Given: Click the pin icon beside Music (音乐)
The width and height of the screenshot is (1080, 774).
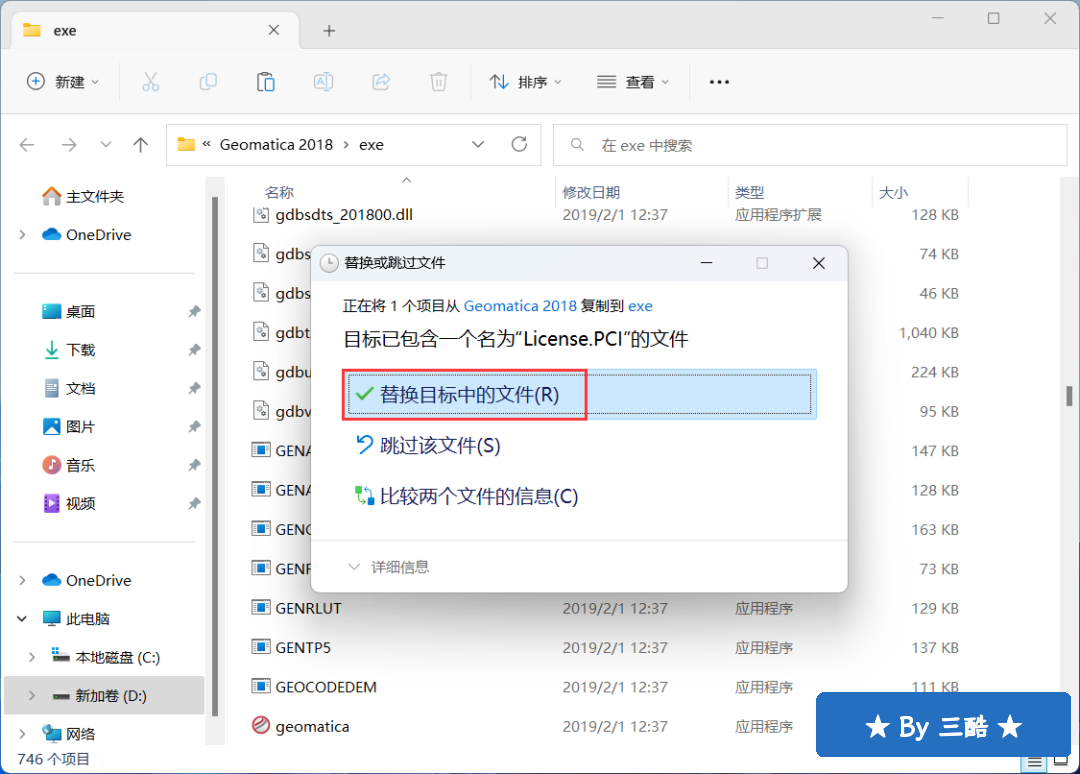Looking at the screenshot, I should click(x=194, y=466).
